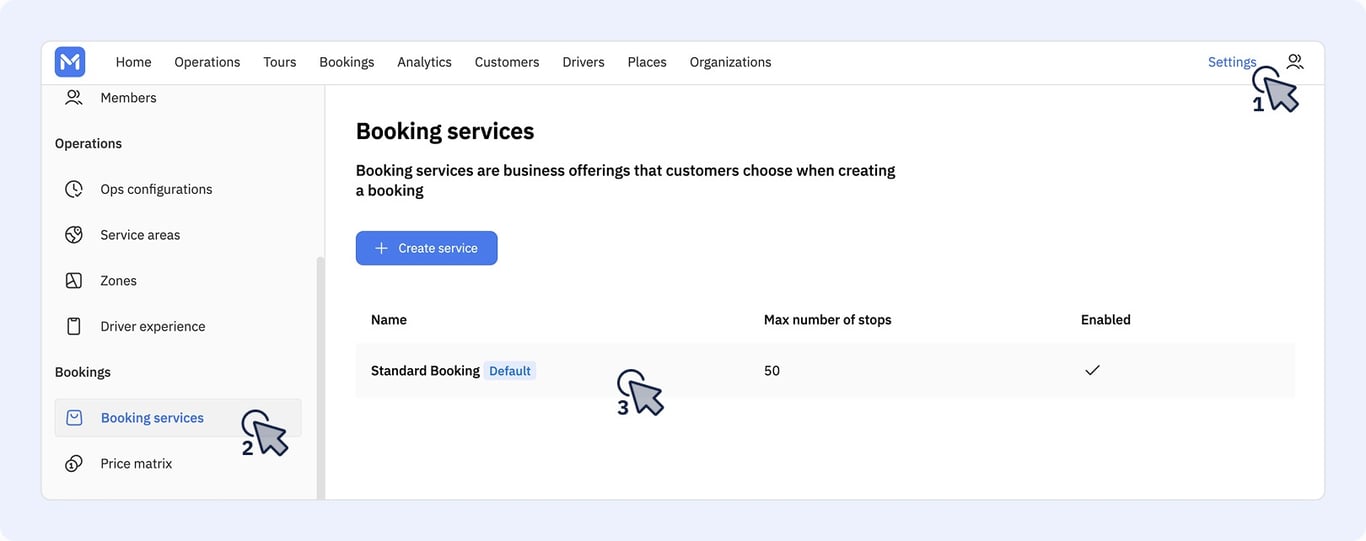Screen dimensions: 1366x541
Task: Open the Analytics tab
Action: (424, 62)
